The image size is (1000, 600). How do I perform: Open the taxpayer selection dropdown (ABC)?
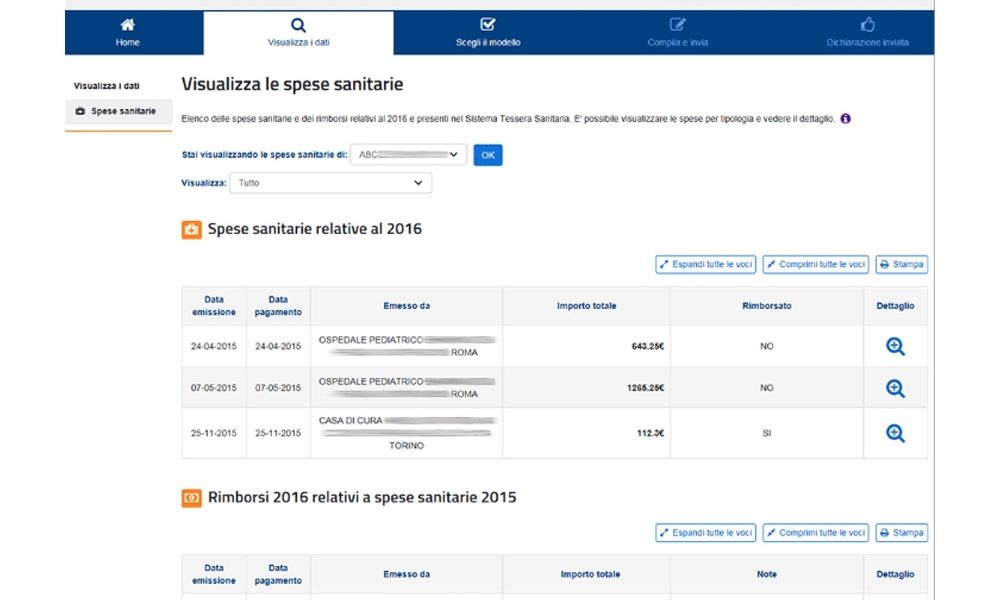coord(409,155)
